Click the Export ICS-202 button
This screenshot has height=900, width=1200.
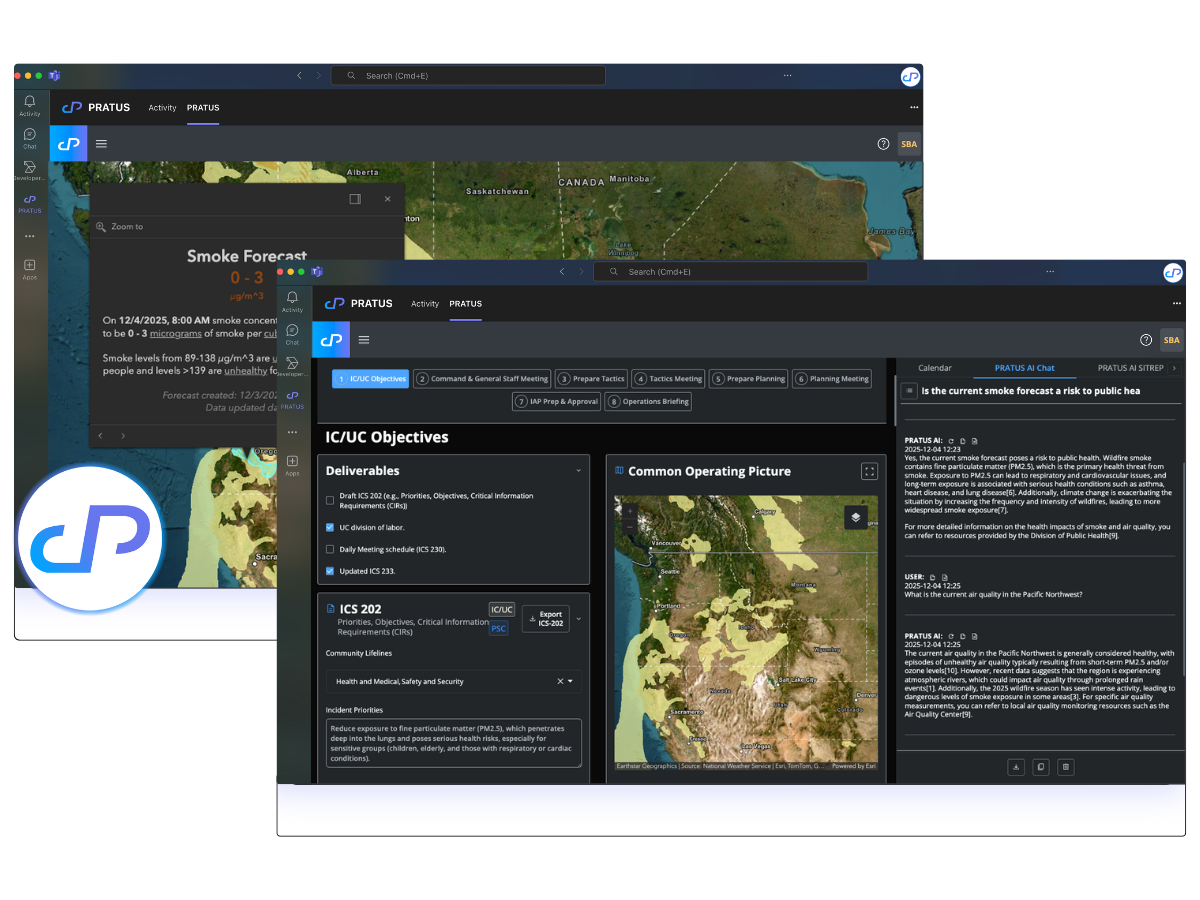545,618
